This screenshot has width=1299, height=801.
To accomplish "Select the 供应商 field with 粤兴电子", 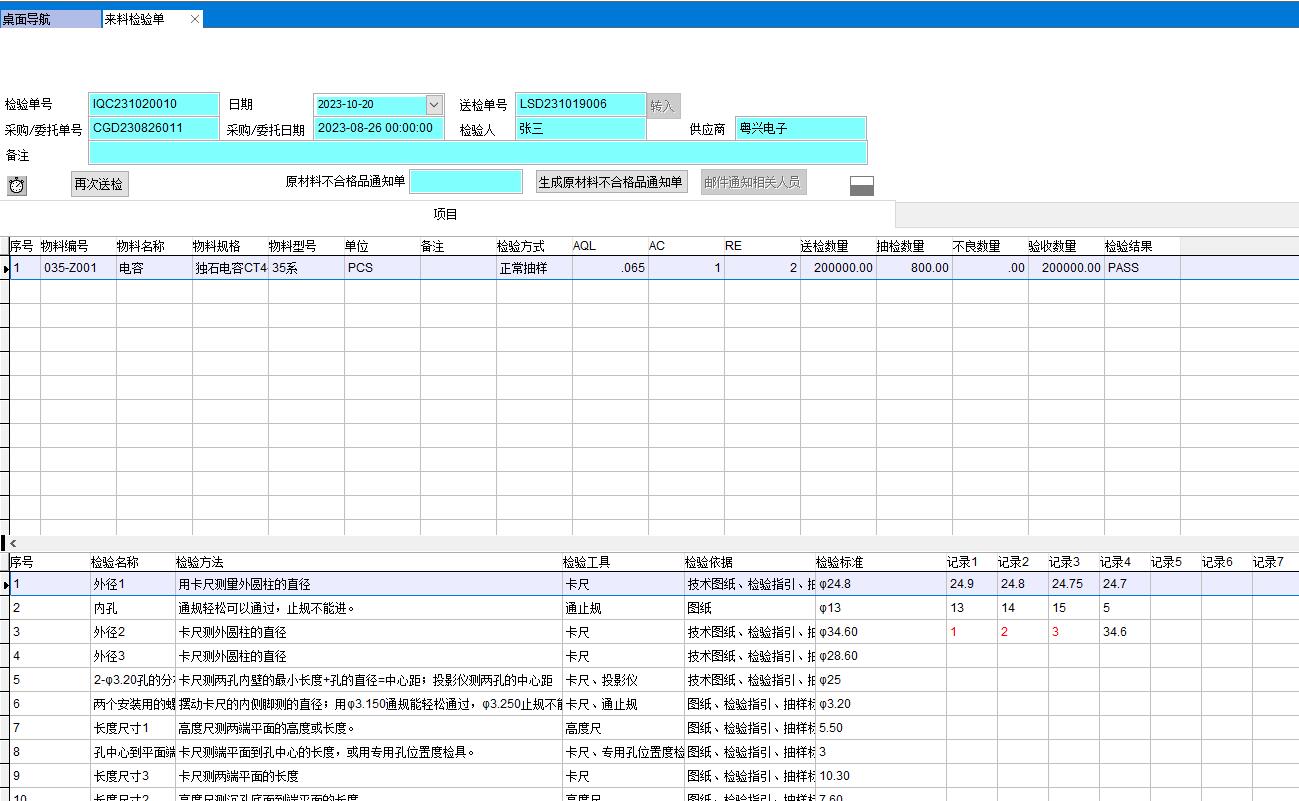I will (x=800, y=129).
